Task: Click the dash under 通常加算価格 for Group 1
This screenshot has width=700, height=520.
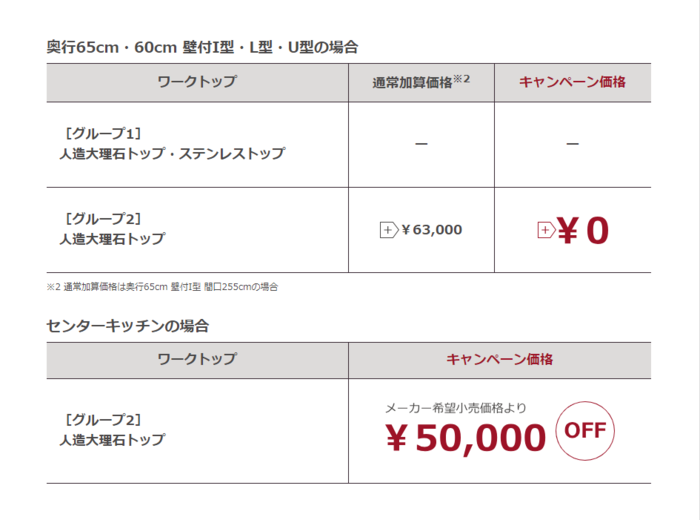Action: click(x=421, y=145)
